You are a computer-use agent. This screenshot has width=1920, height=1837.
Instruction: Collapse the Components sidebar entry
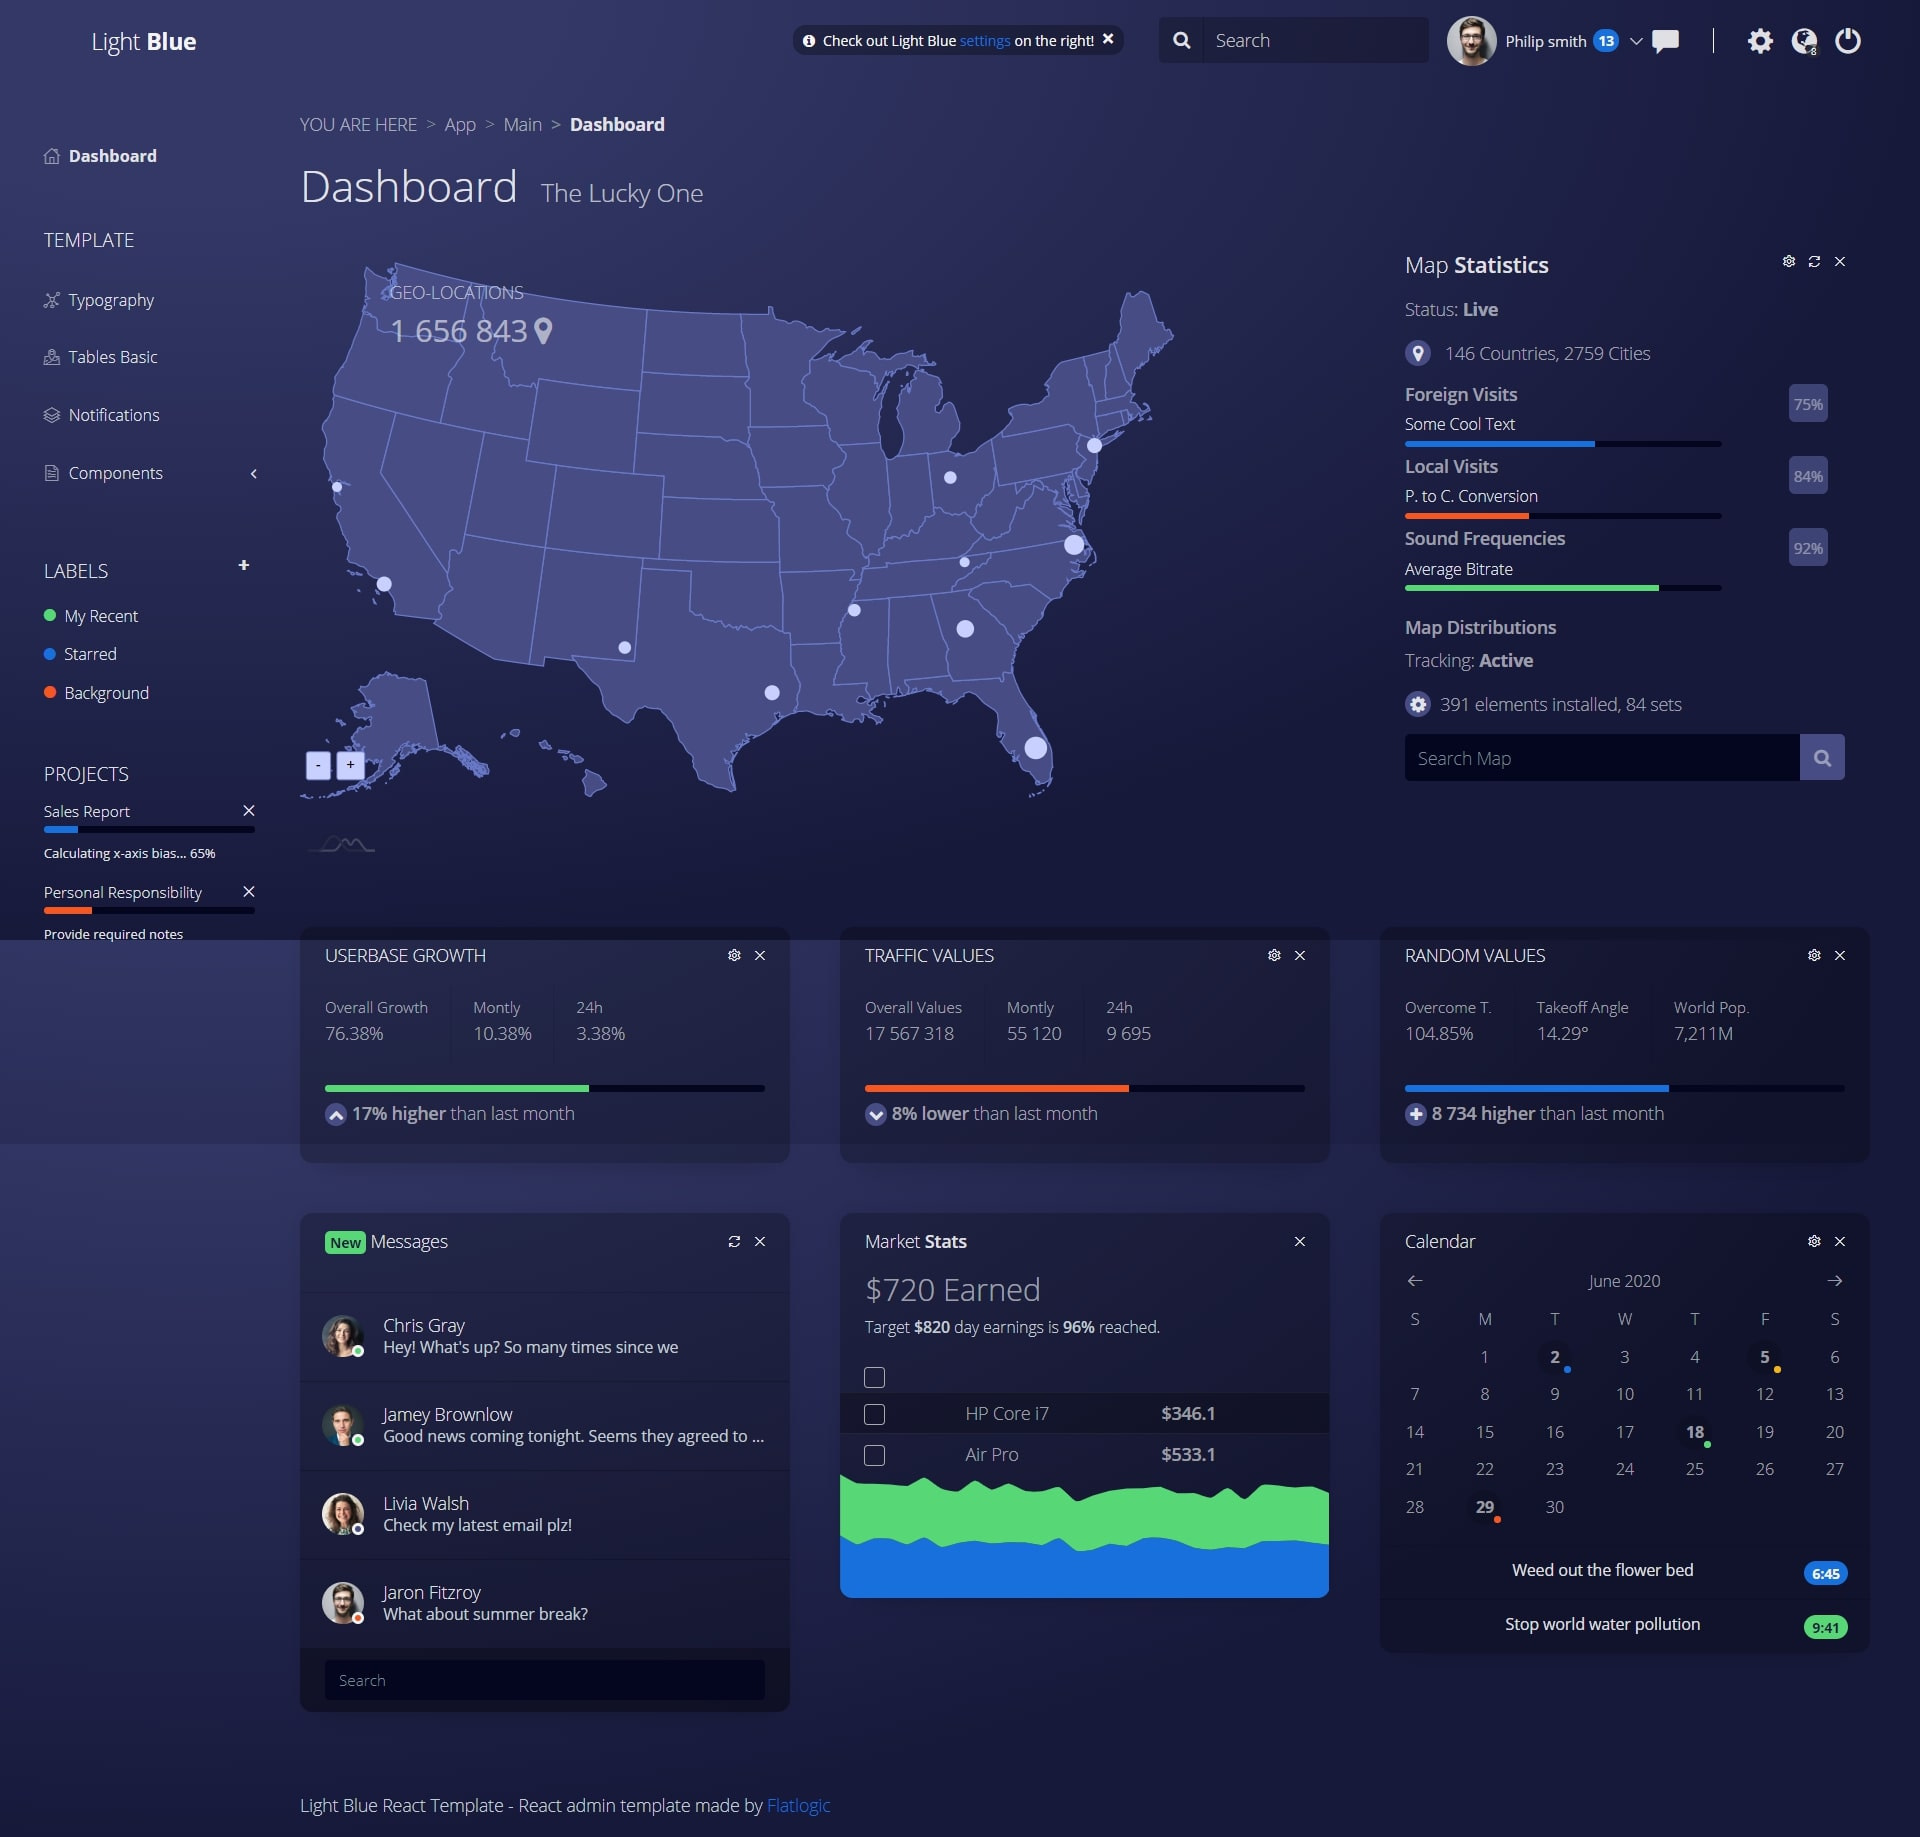click(253, 473)
